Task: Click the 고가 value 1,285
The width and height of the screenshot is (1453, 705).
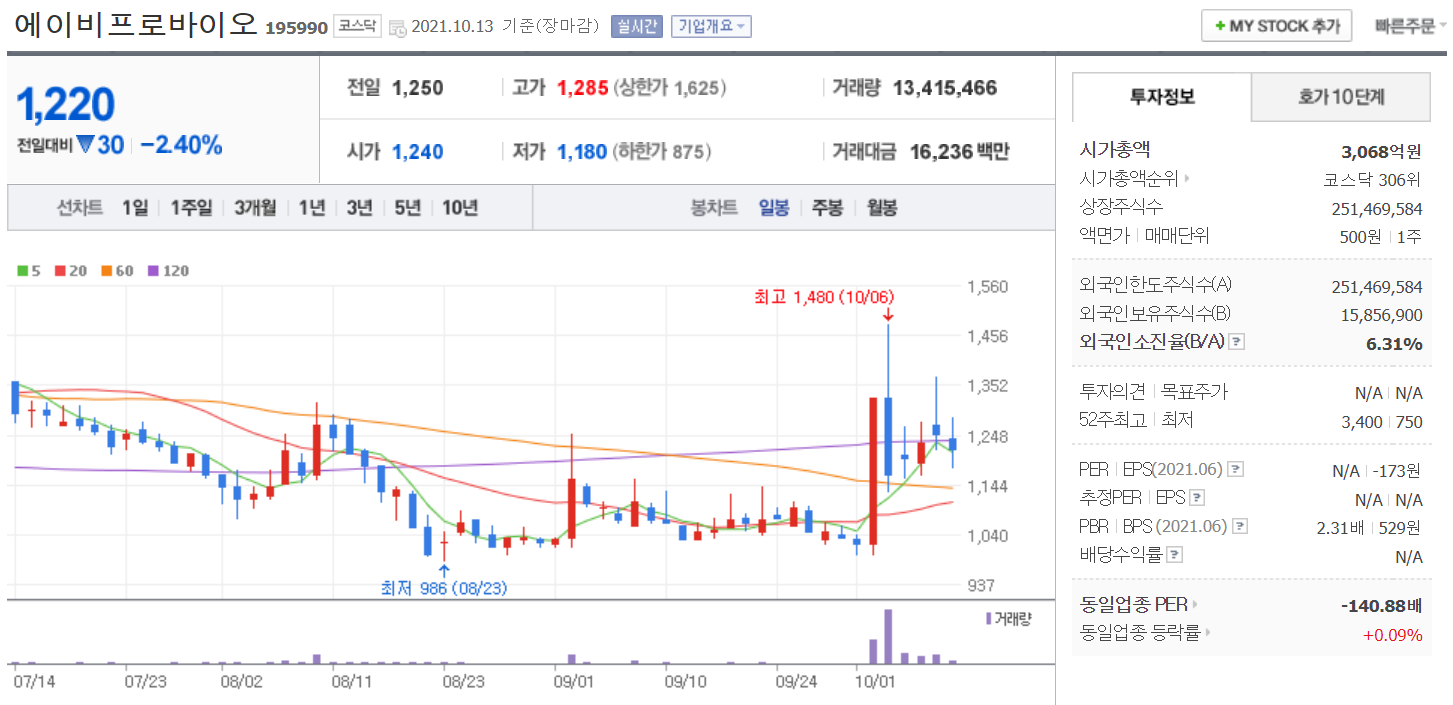Action: point(582,88)
